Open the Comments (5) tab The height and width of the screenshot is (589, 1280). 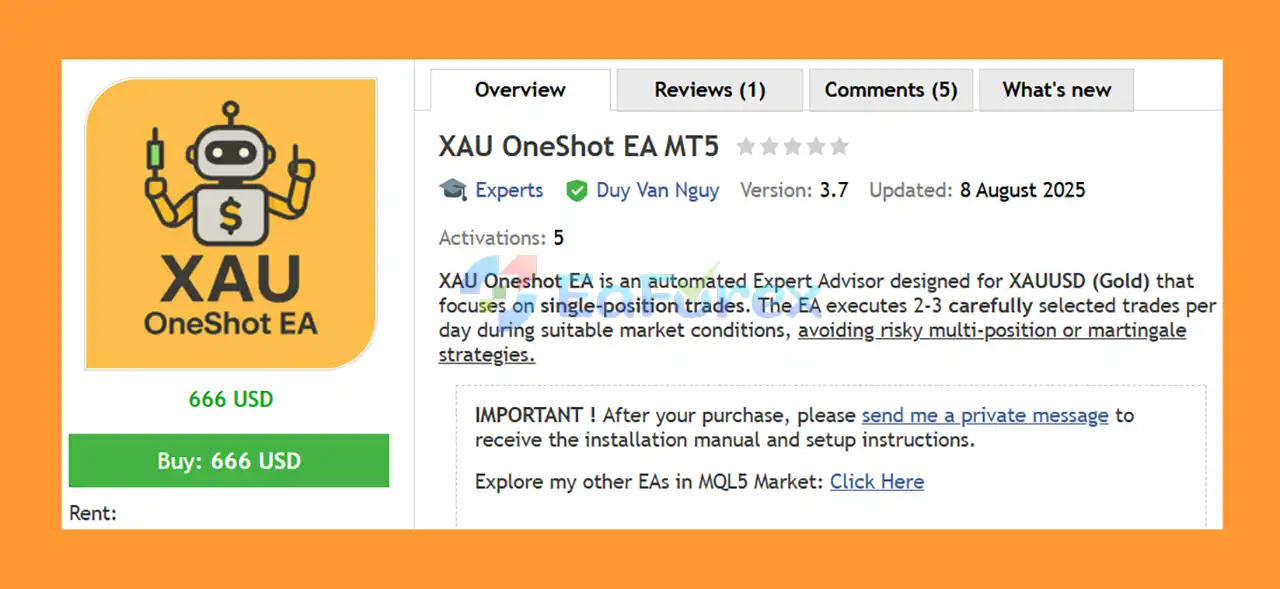[891, 90]
